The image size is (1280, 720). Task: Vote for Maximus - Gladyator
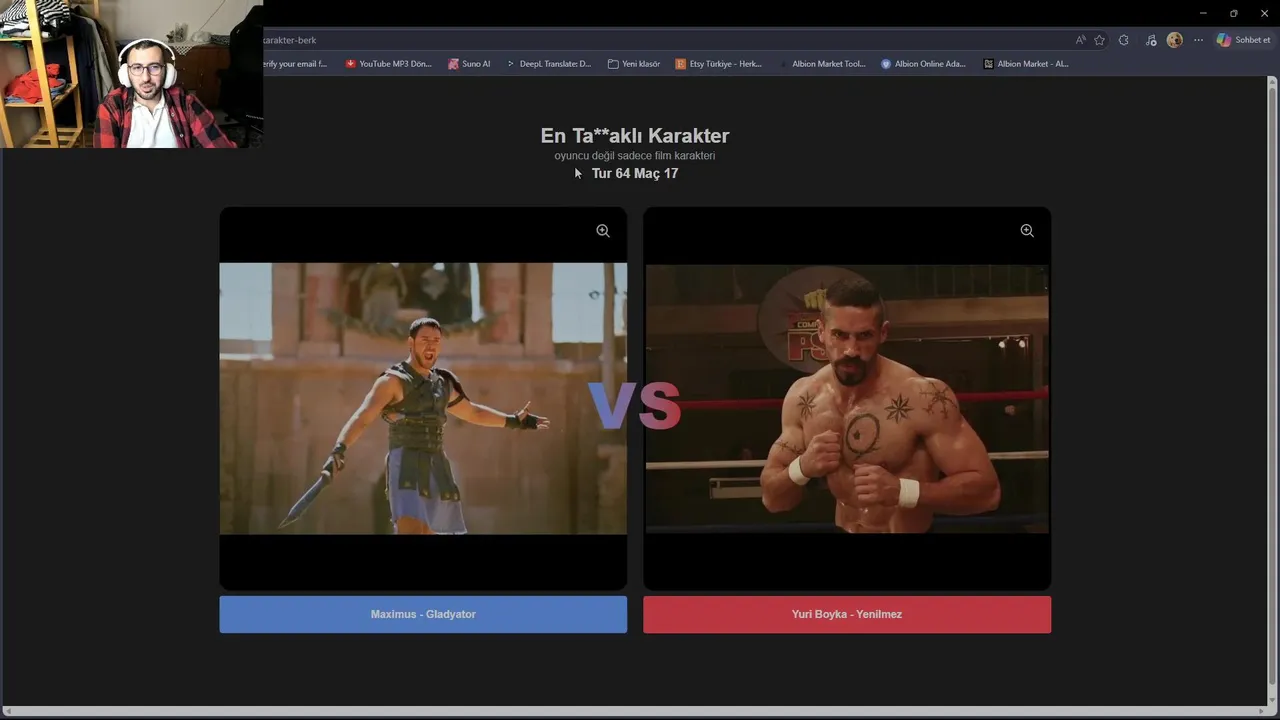(423, 614)
